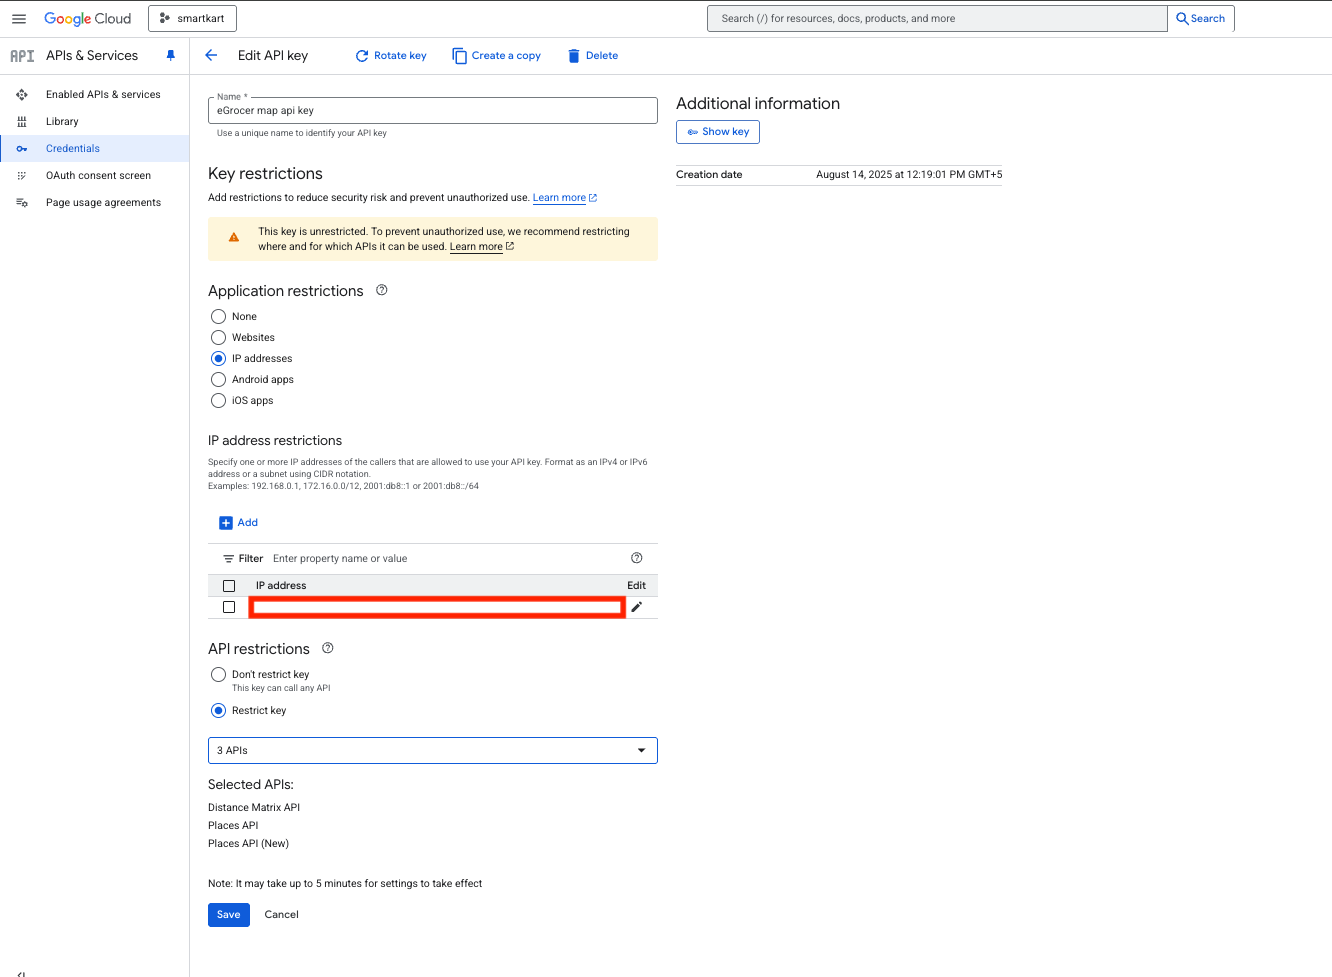Check the IP address row checkbox

pos(229,607)
